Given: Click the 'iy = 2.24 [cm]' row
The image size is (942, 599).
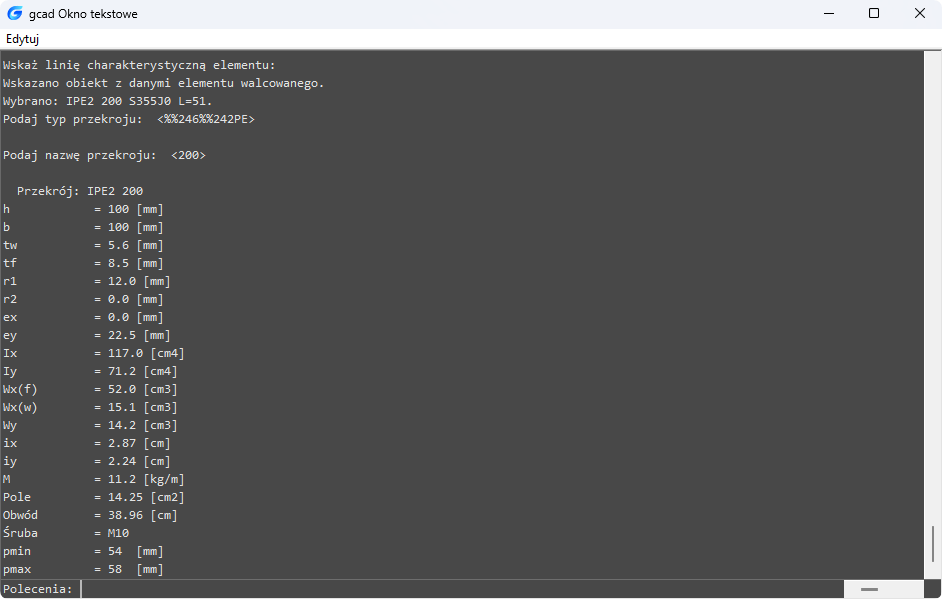Looking at the screenshot, I should [87, 461].
